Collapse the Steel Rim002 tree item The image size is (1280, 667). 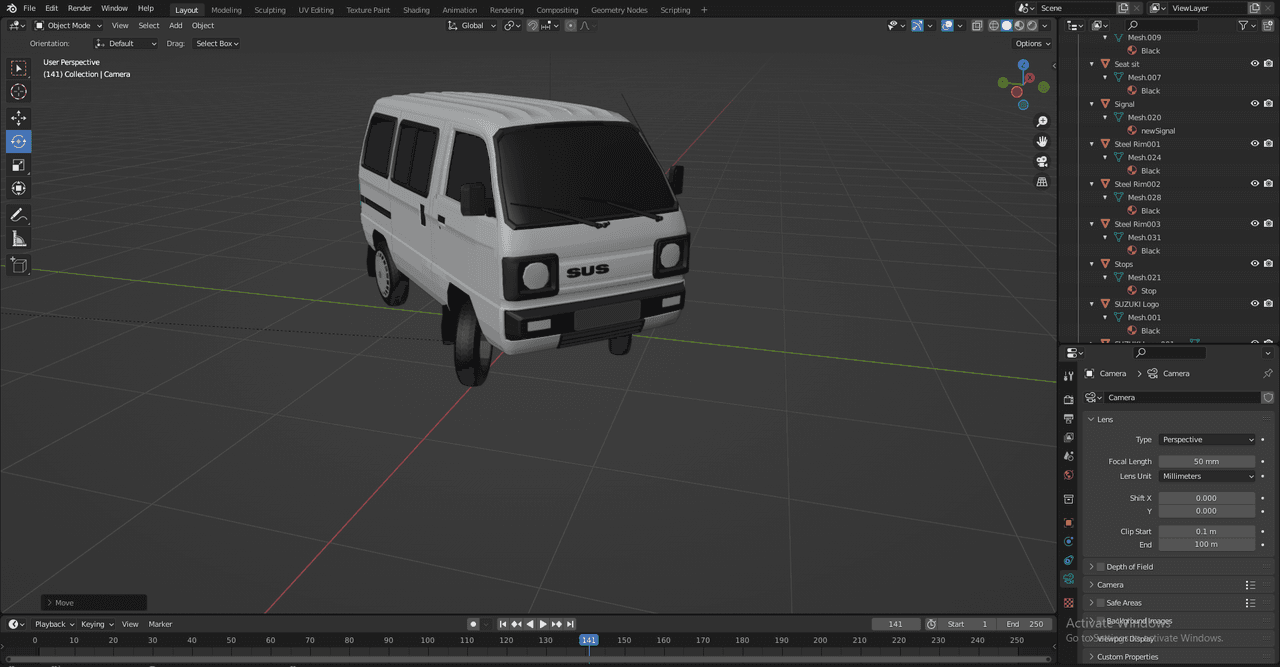pos(1093,184)
